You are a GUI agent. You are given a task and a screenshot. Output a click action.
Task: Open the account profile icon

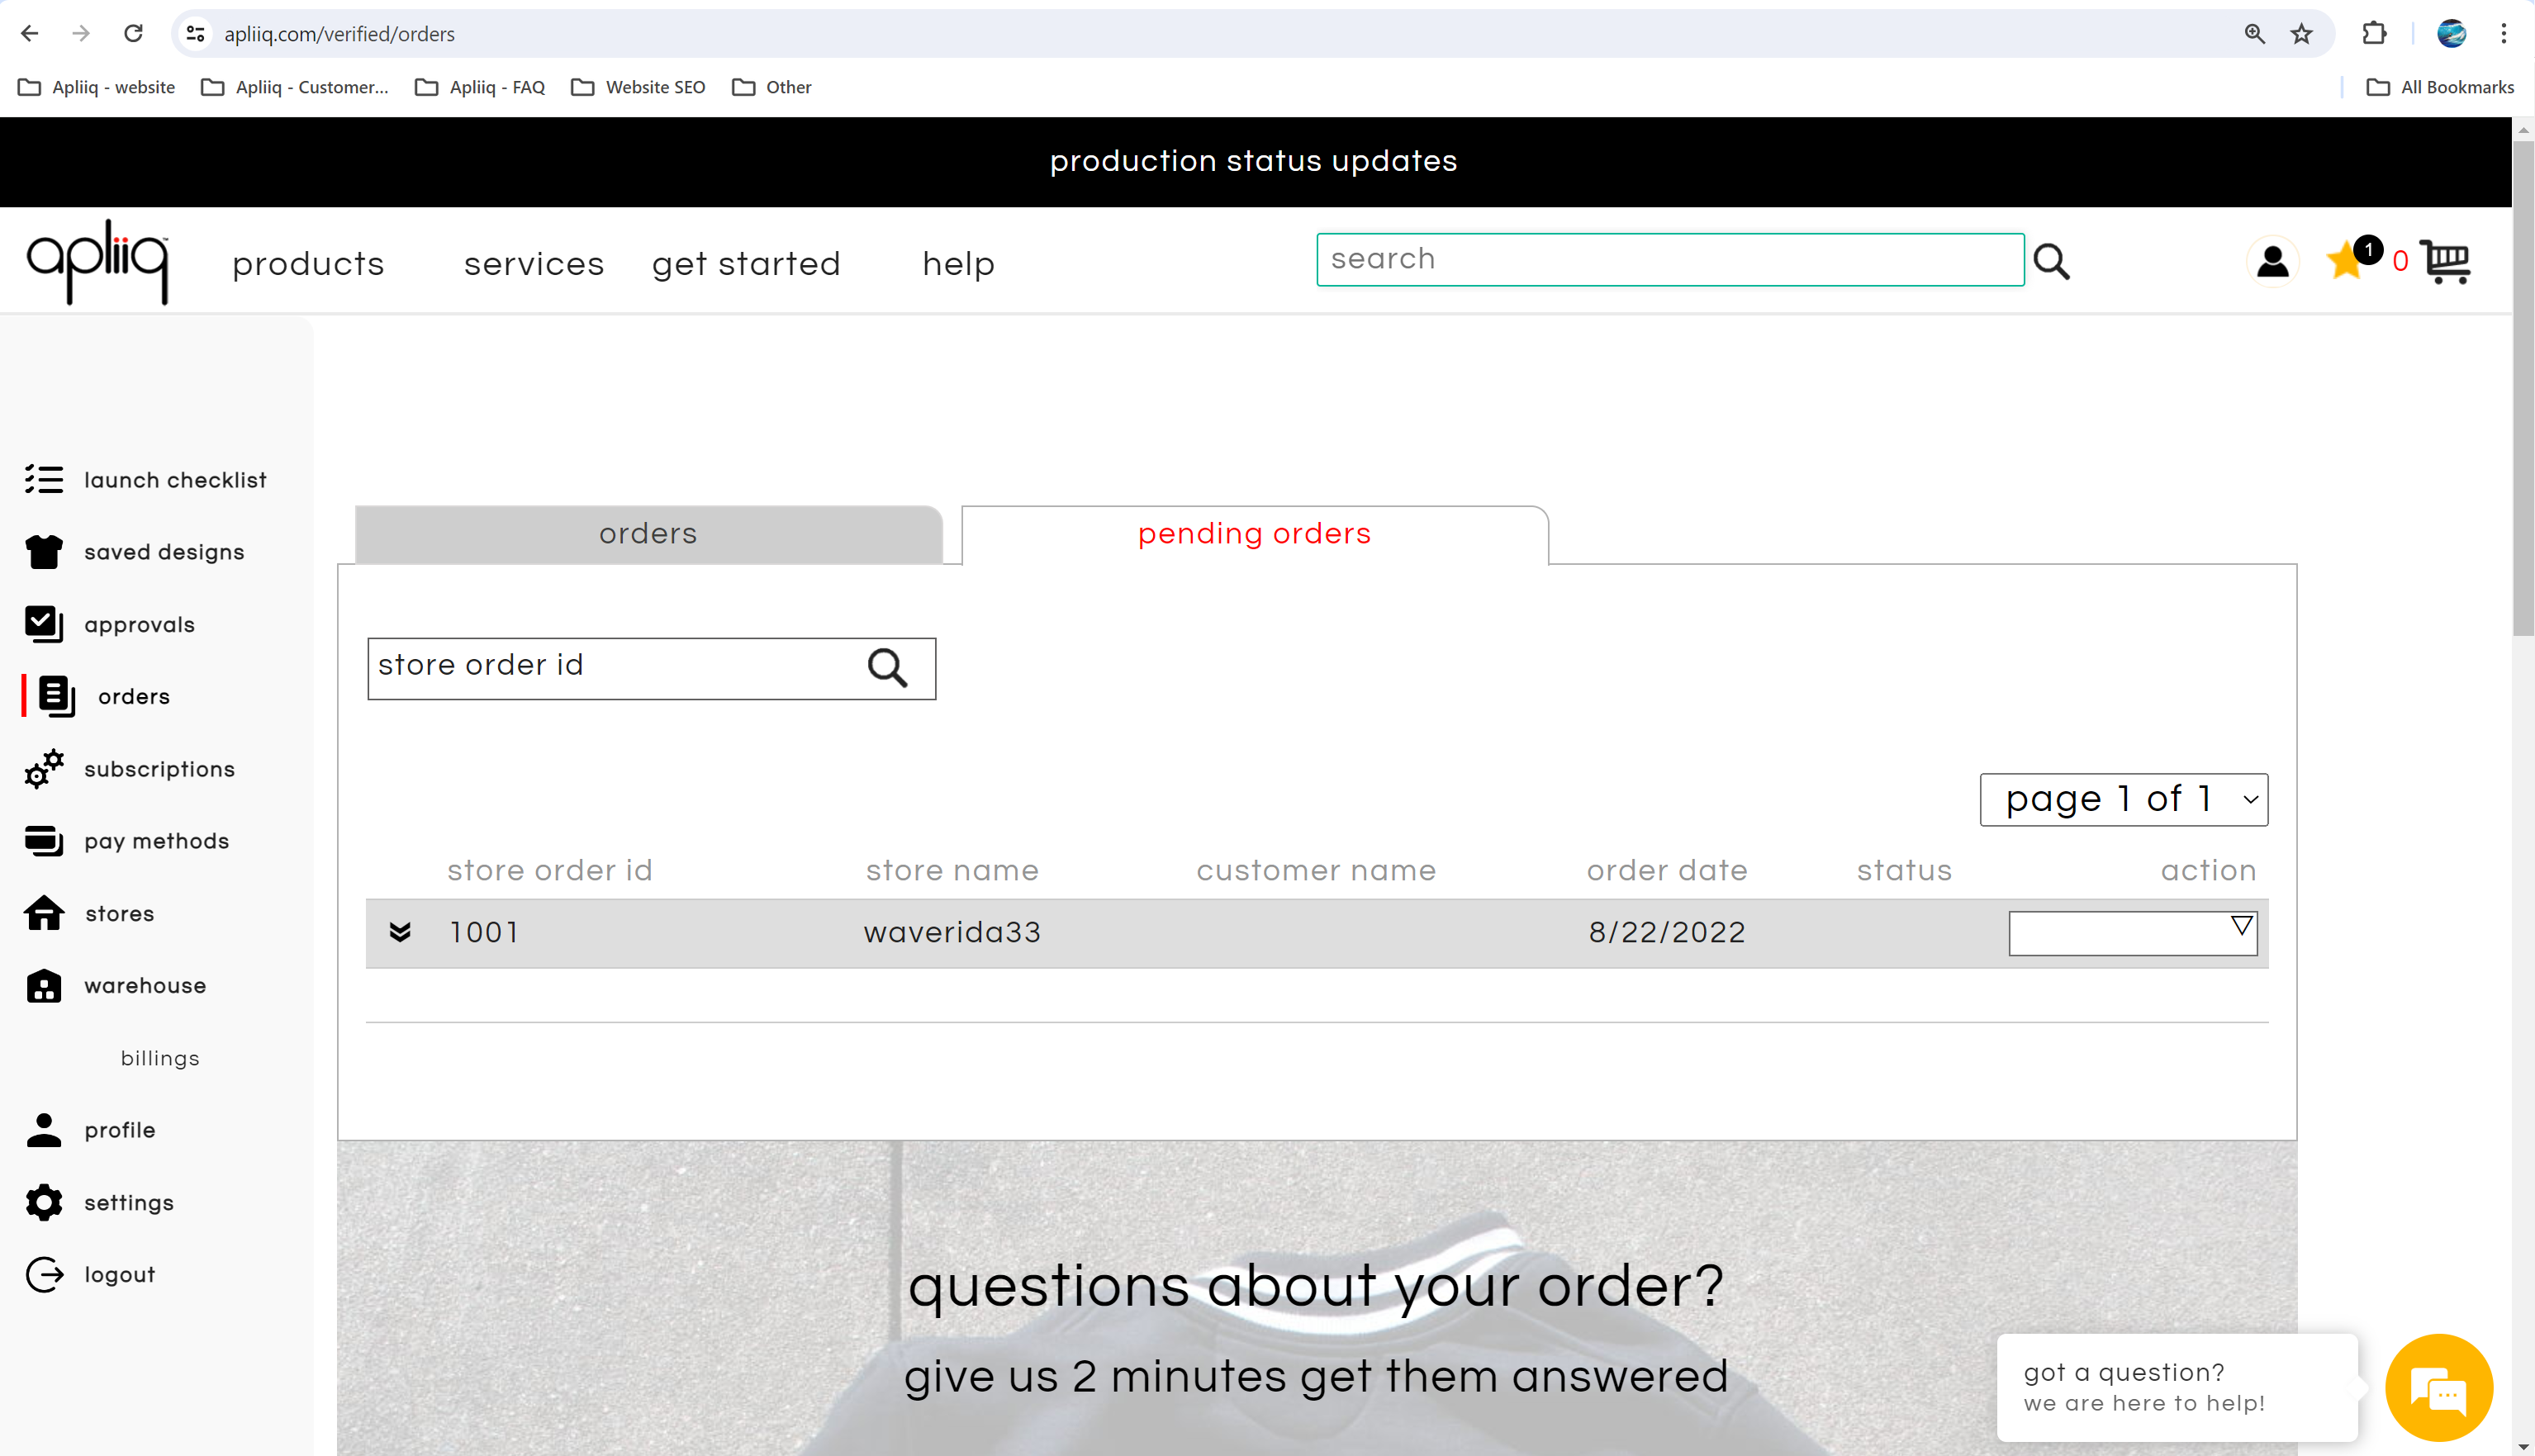[2272, 261]
